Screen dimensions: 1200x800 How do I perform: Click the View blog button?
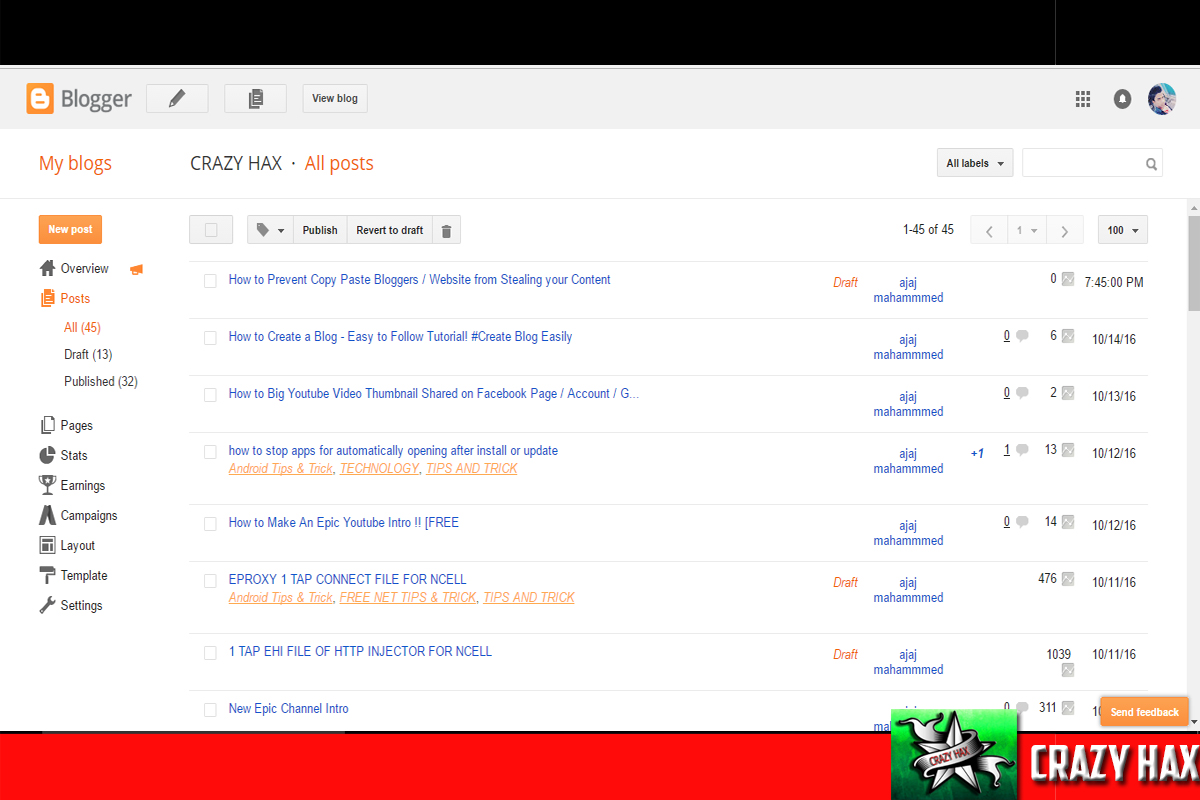pyautogui.click(x=335, y=98)
